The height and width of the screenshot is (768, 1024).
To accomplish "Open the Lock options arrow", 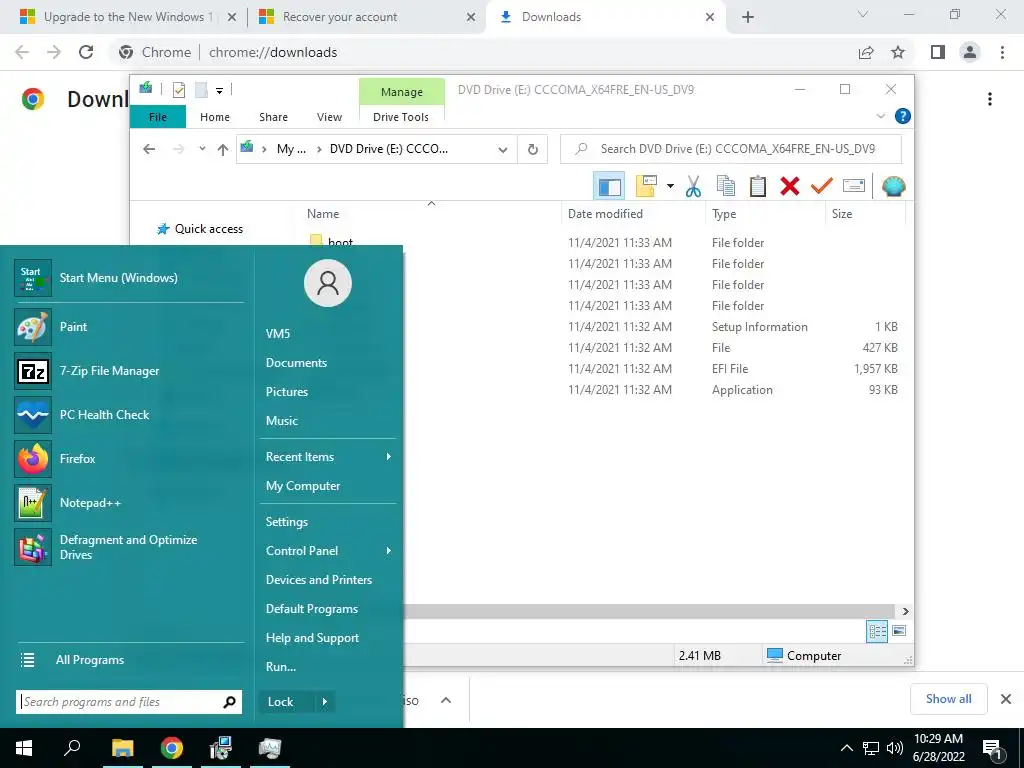I will coord(325,702).
